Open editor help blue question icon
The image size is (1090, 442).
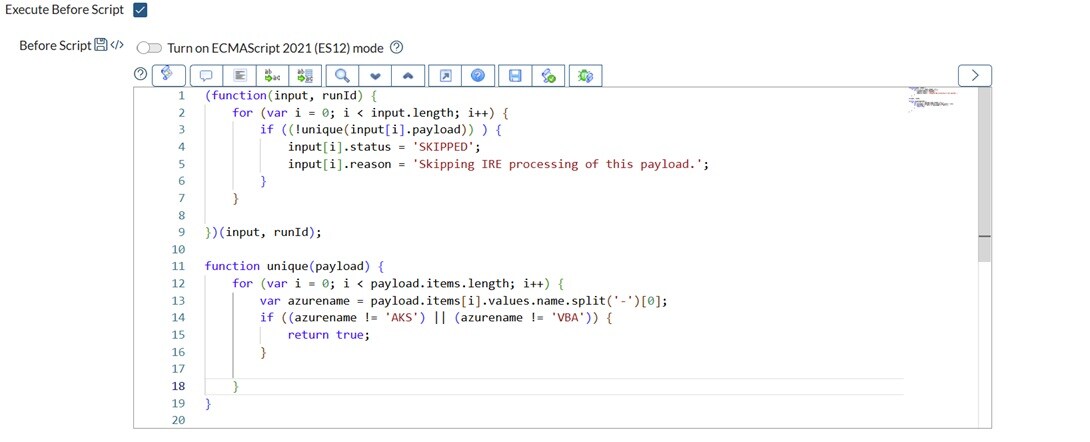(x=478, y=75)
